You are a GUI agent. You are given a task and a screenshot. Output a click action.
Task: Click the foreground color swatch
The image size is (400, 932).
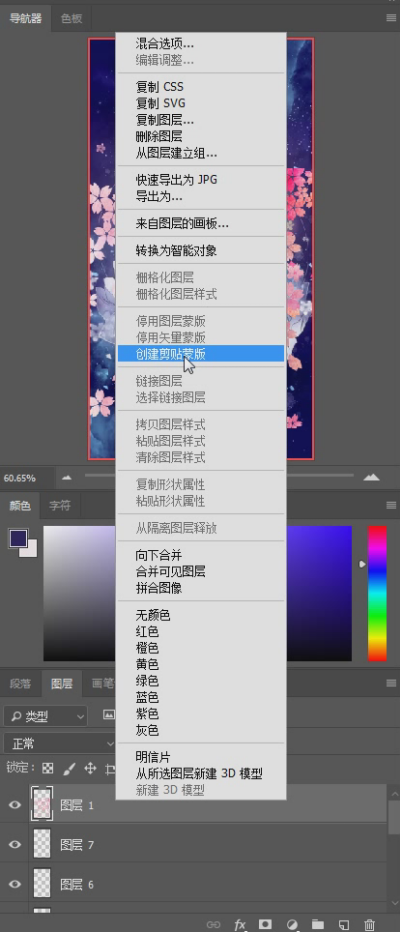18,538
